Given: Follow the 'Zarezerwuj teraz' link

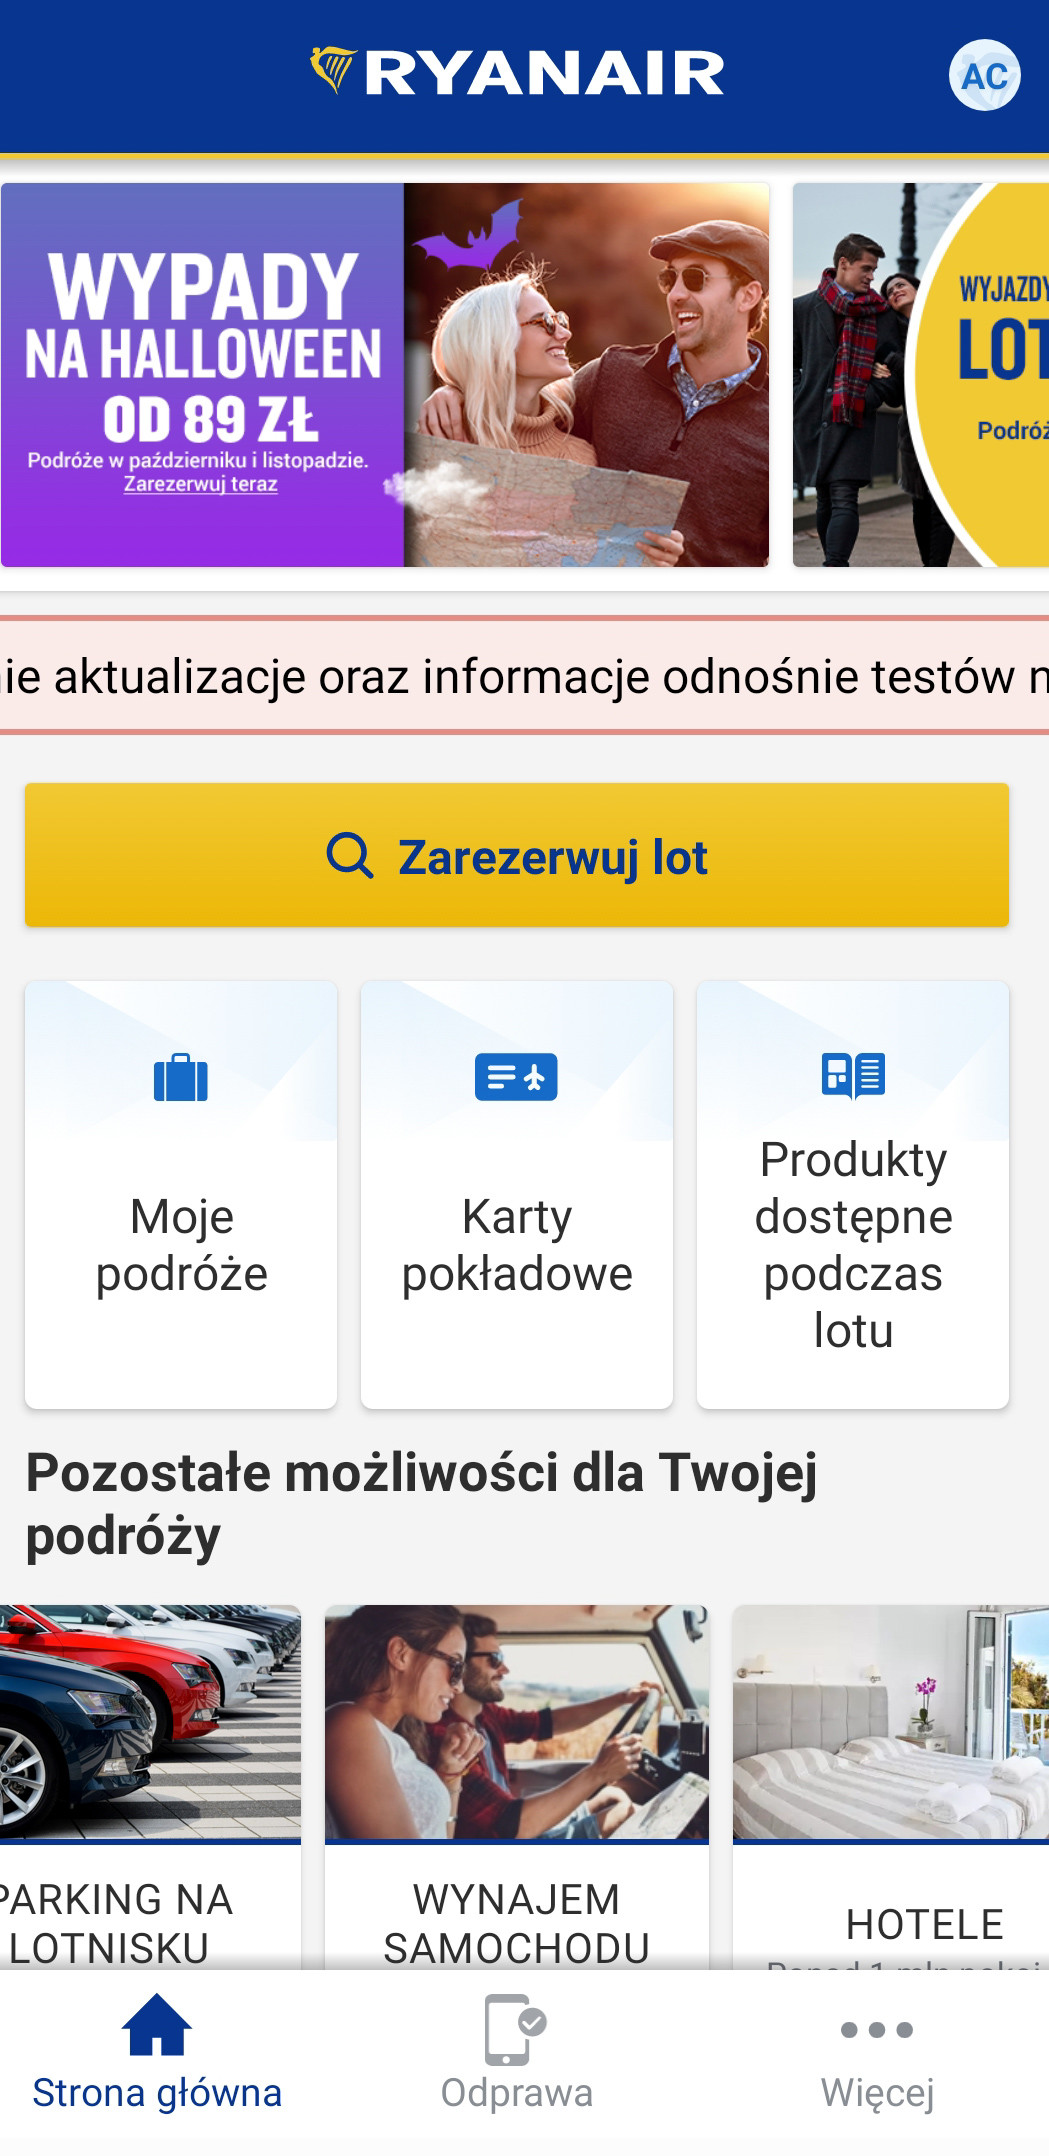Looking at the screenshot, I should pyautogui.click(x=200, y=484).
